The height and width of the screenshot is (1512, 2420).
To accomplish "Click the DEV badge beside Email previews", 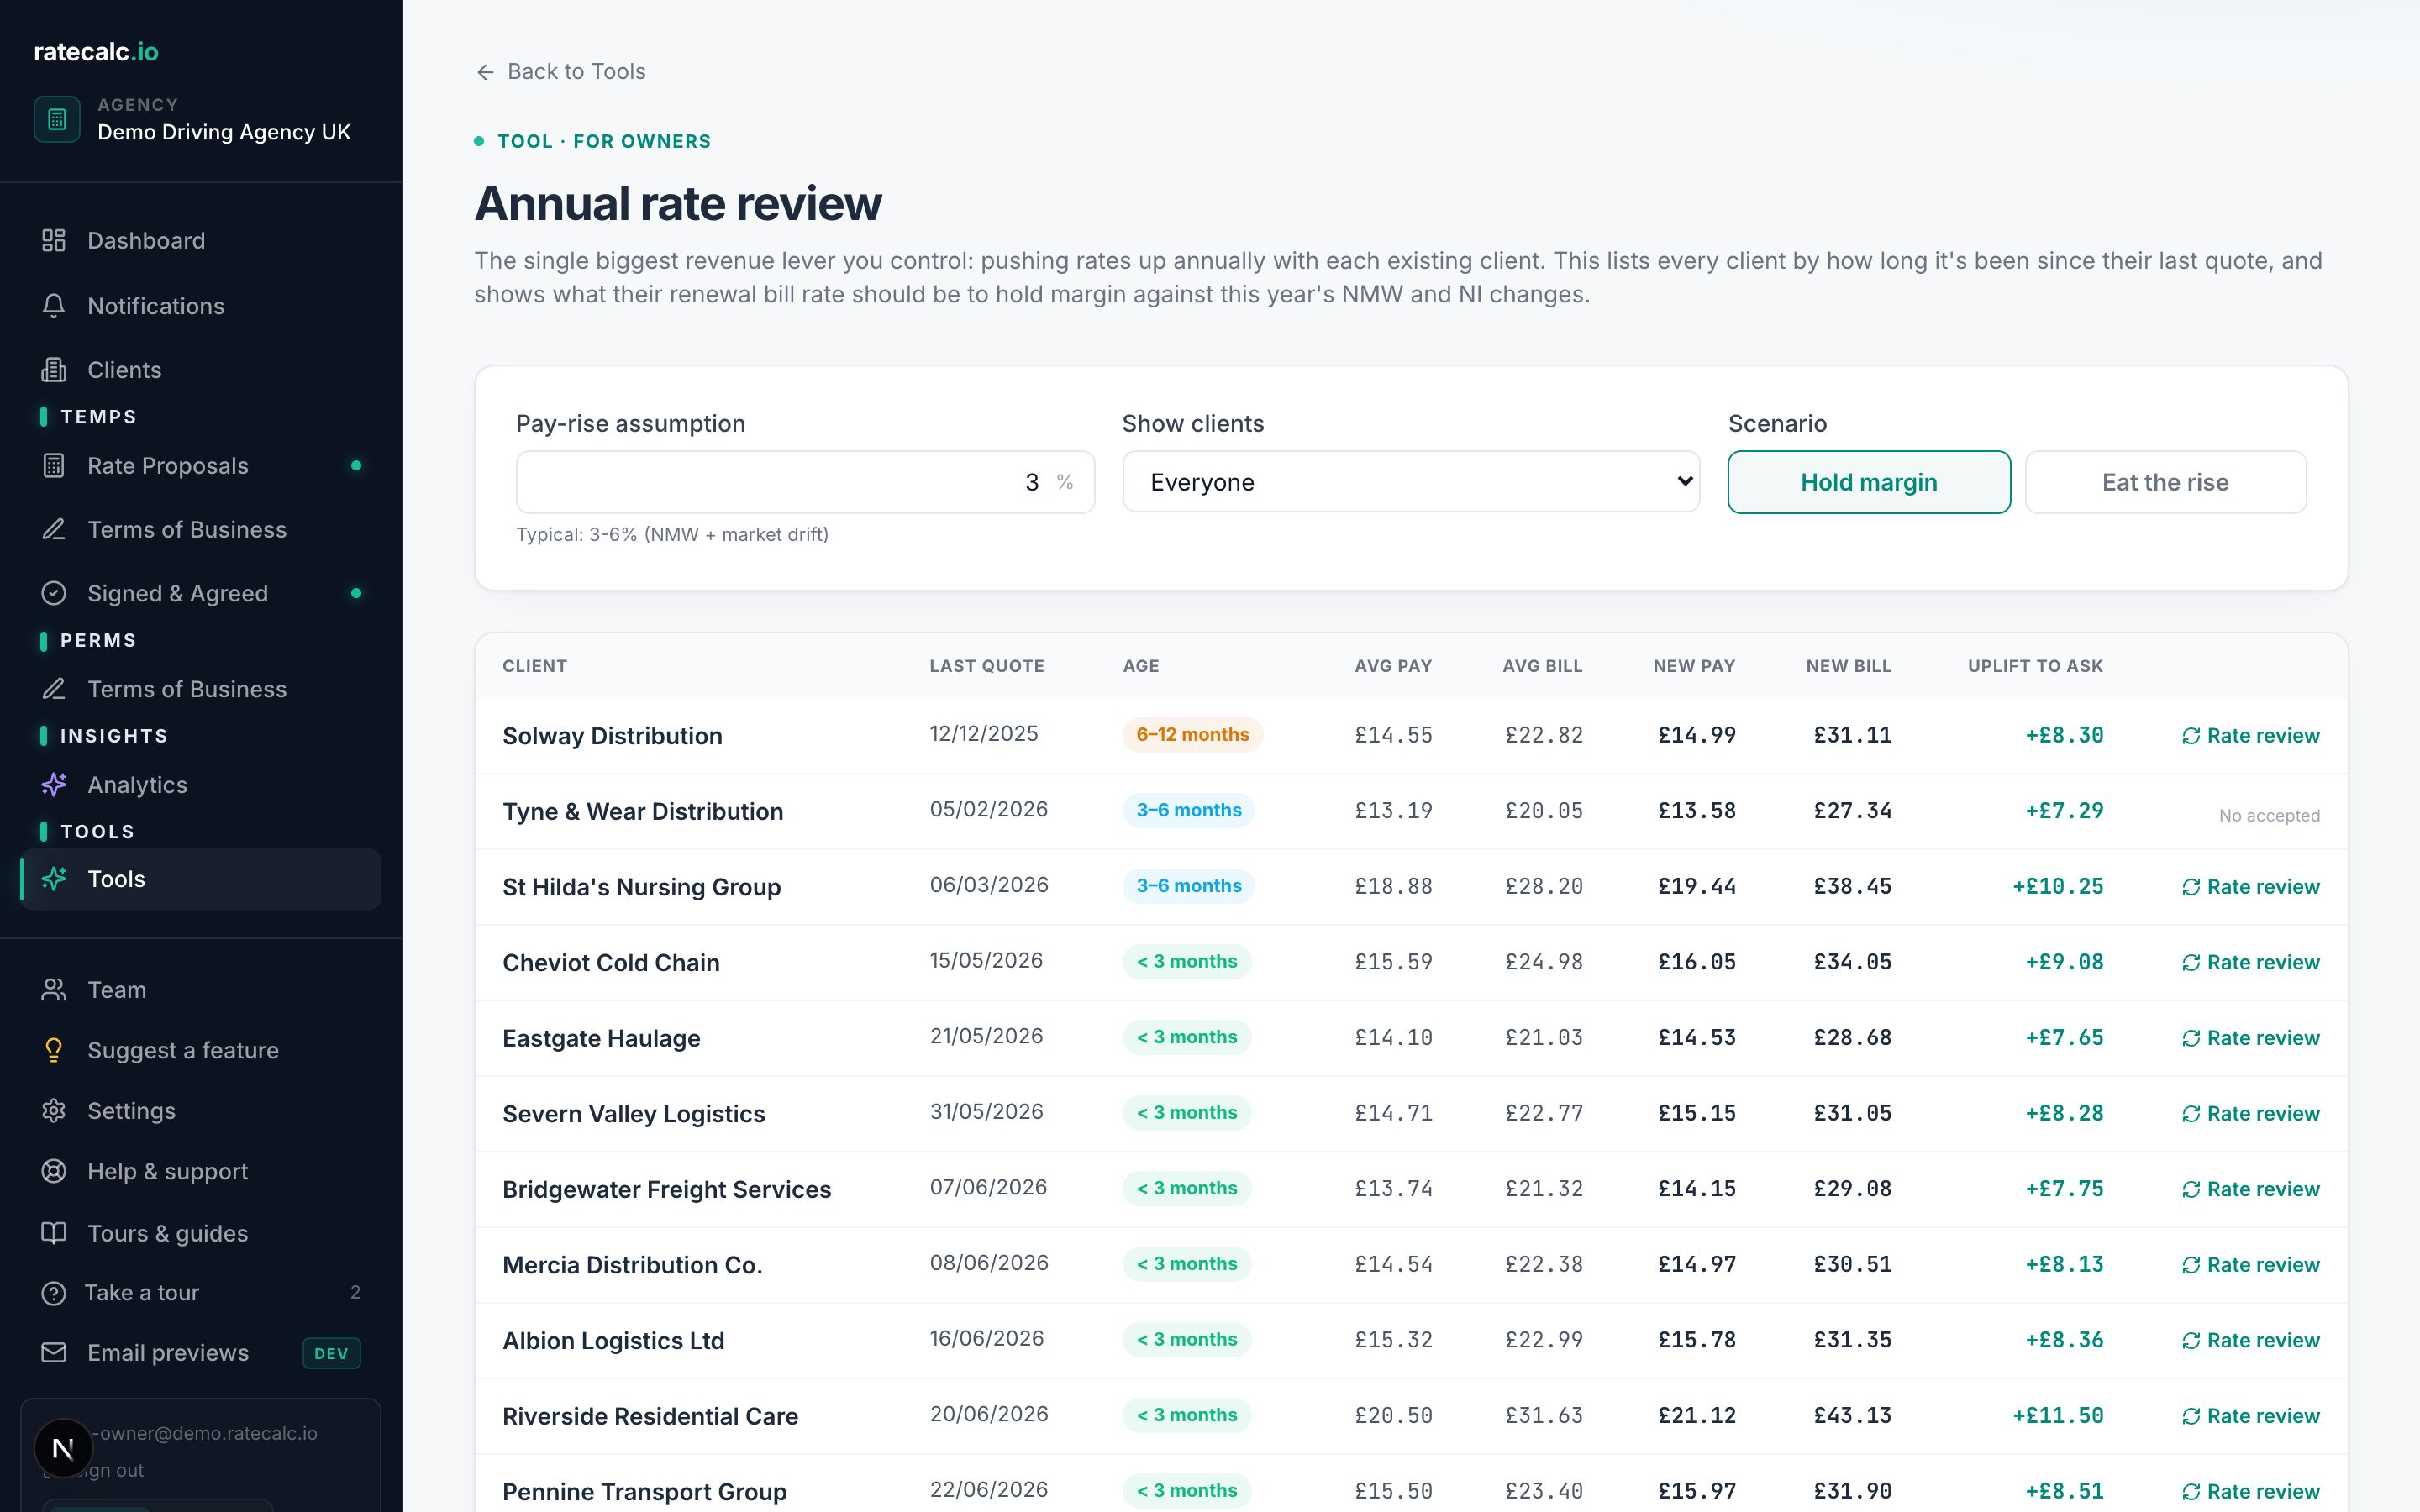I will click(331, 1353).
